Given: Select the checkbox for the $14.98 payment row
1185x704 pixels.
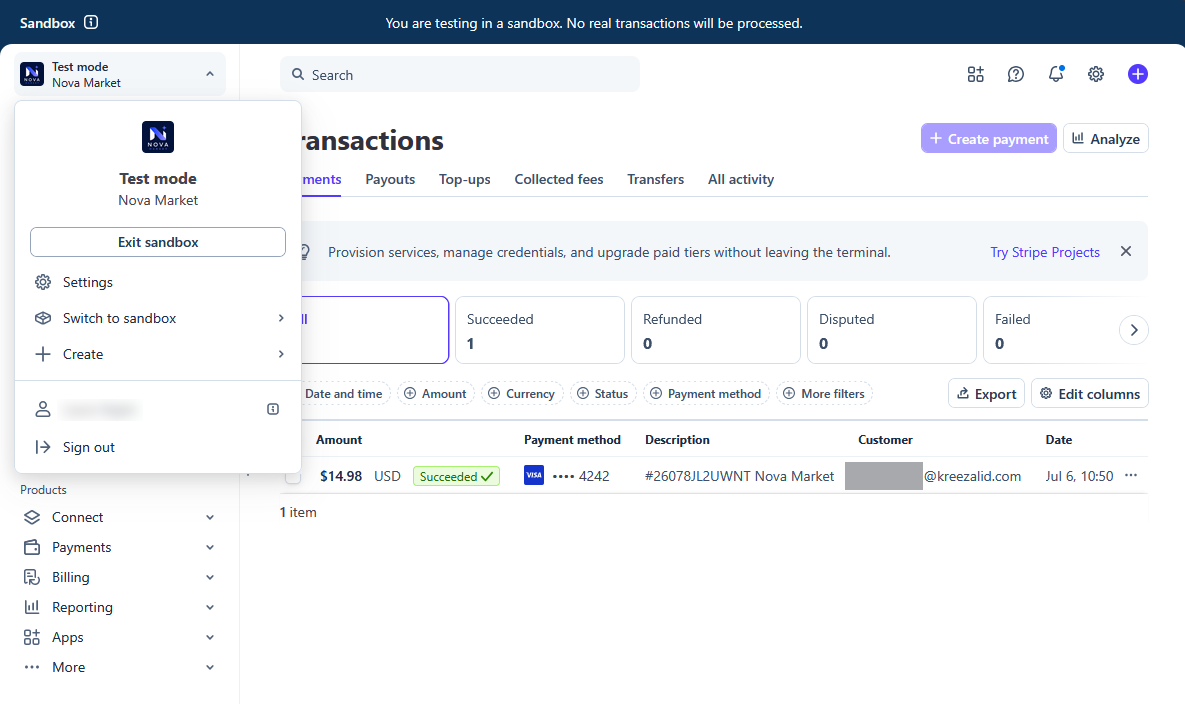Looking at the screenshot, I should [292, 477].
